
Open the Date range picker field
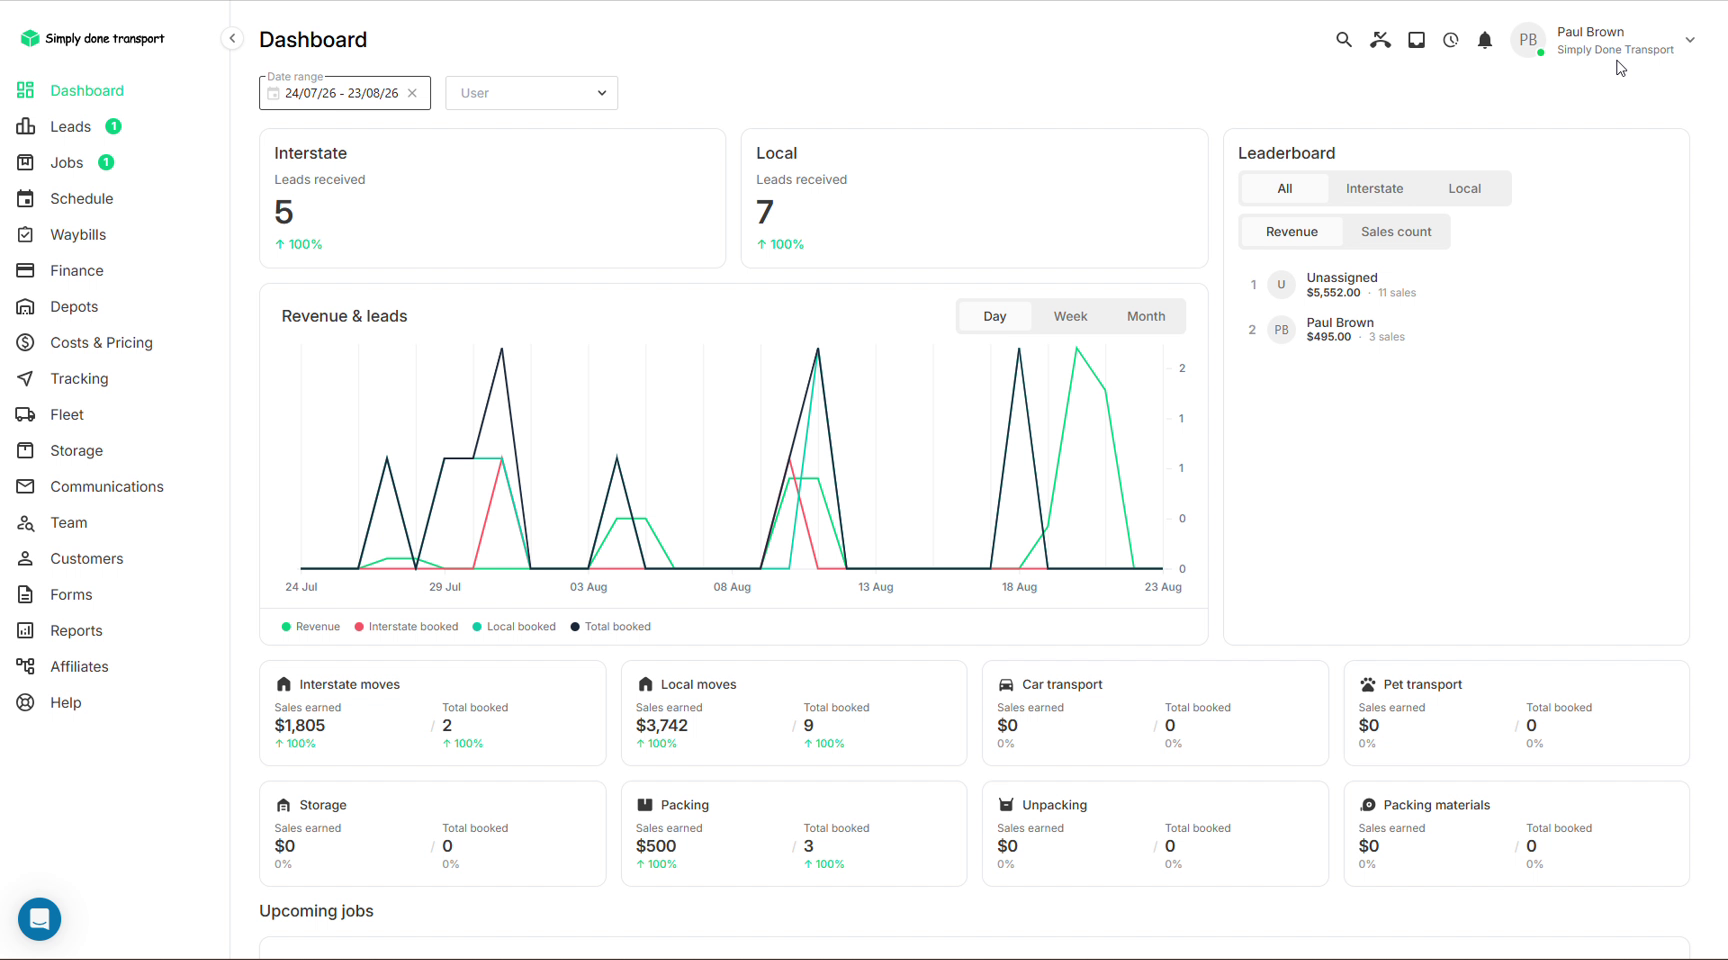(344, 93)
